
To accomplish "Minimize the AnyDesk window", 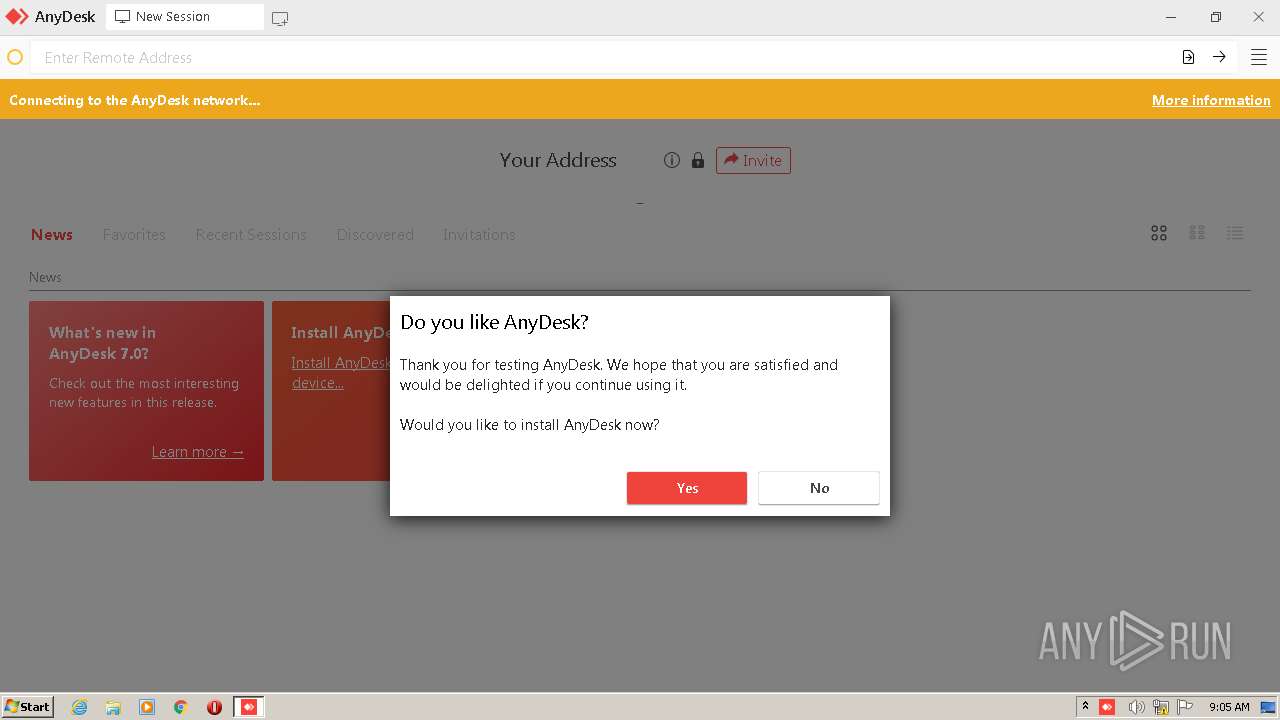I will click(1171, 17).
